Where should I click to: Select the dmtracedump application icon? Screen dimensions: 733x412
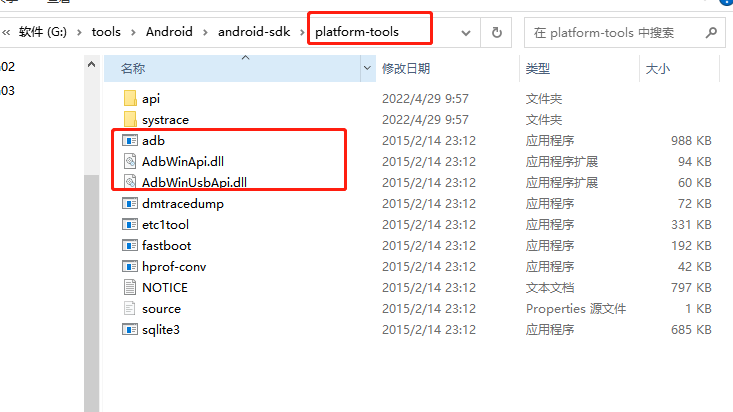129,203
